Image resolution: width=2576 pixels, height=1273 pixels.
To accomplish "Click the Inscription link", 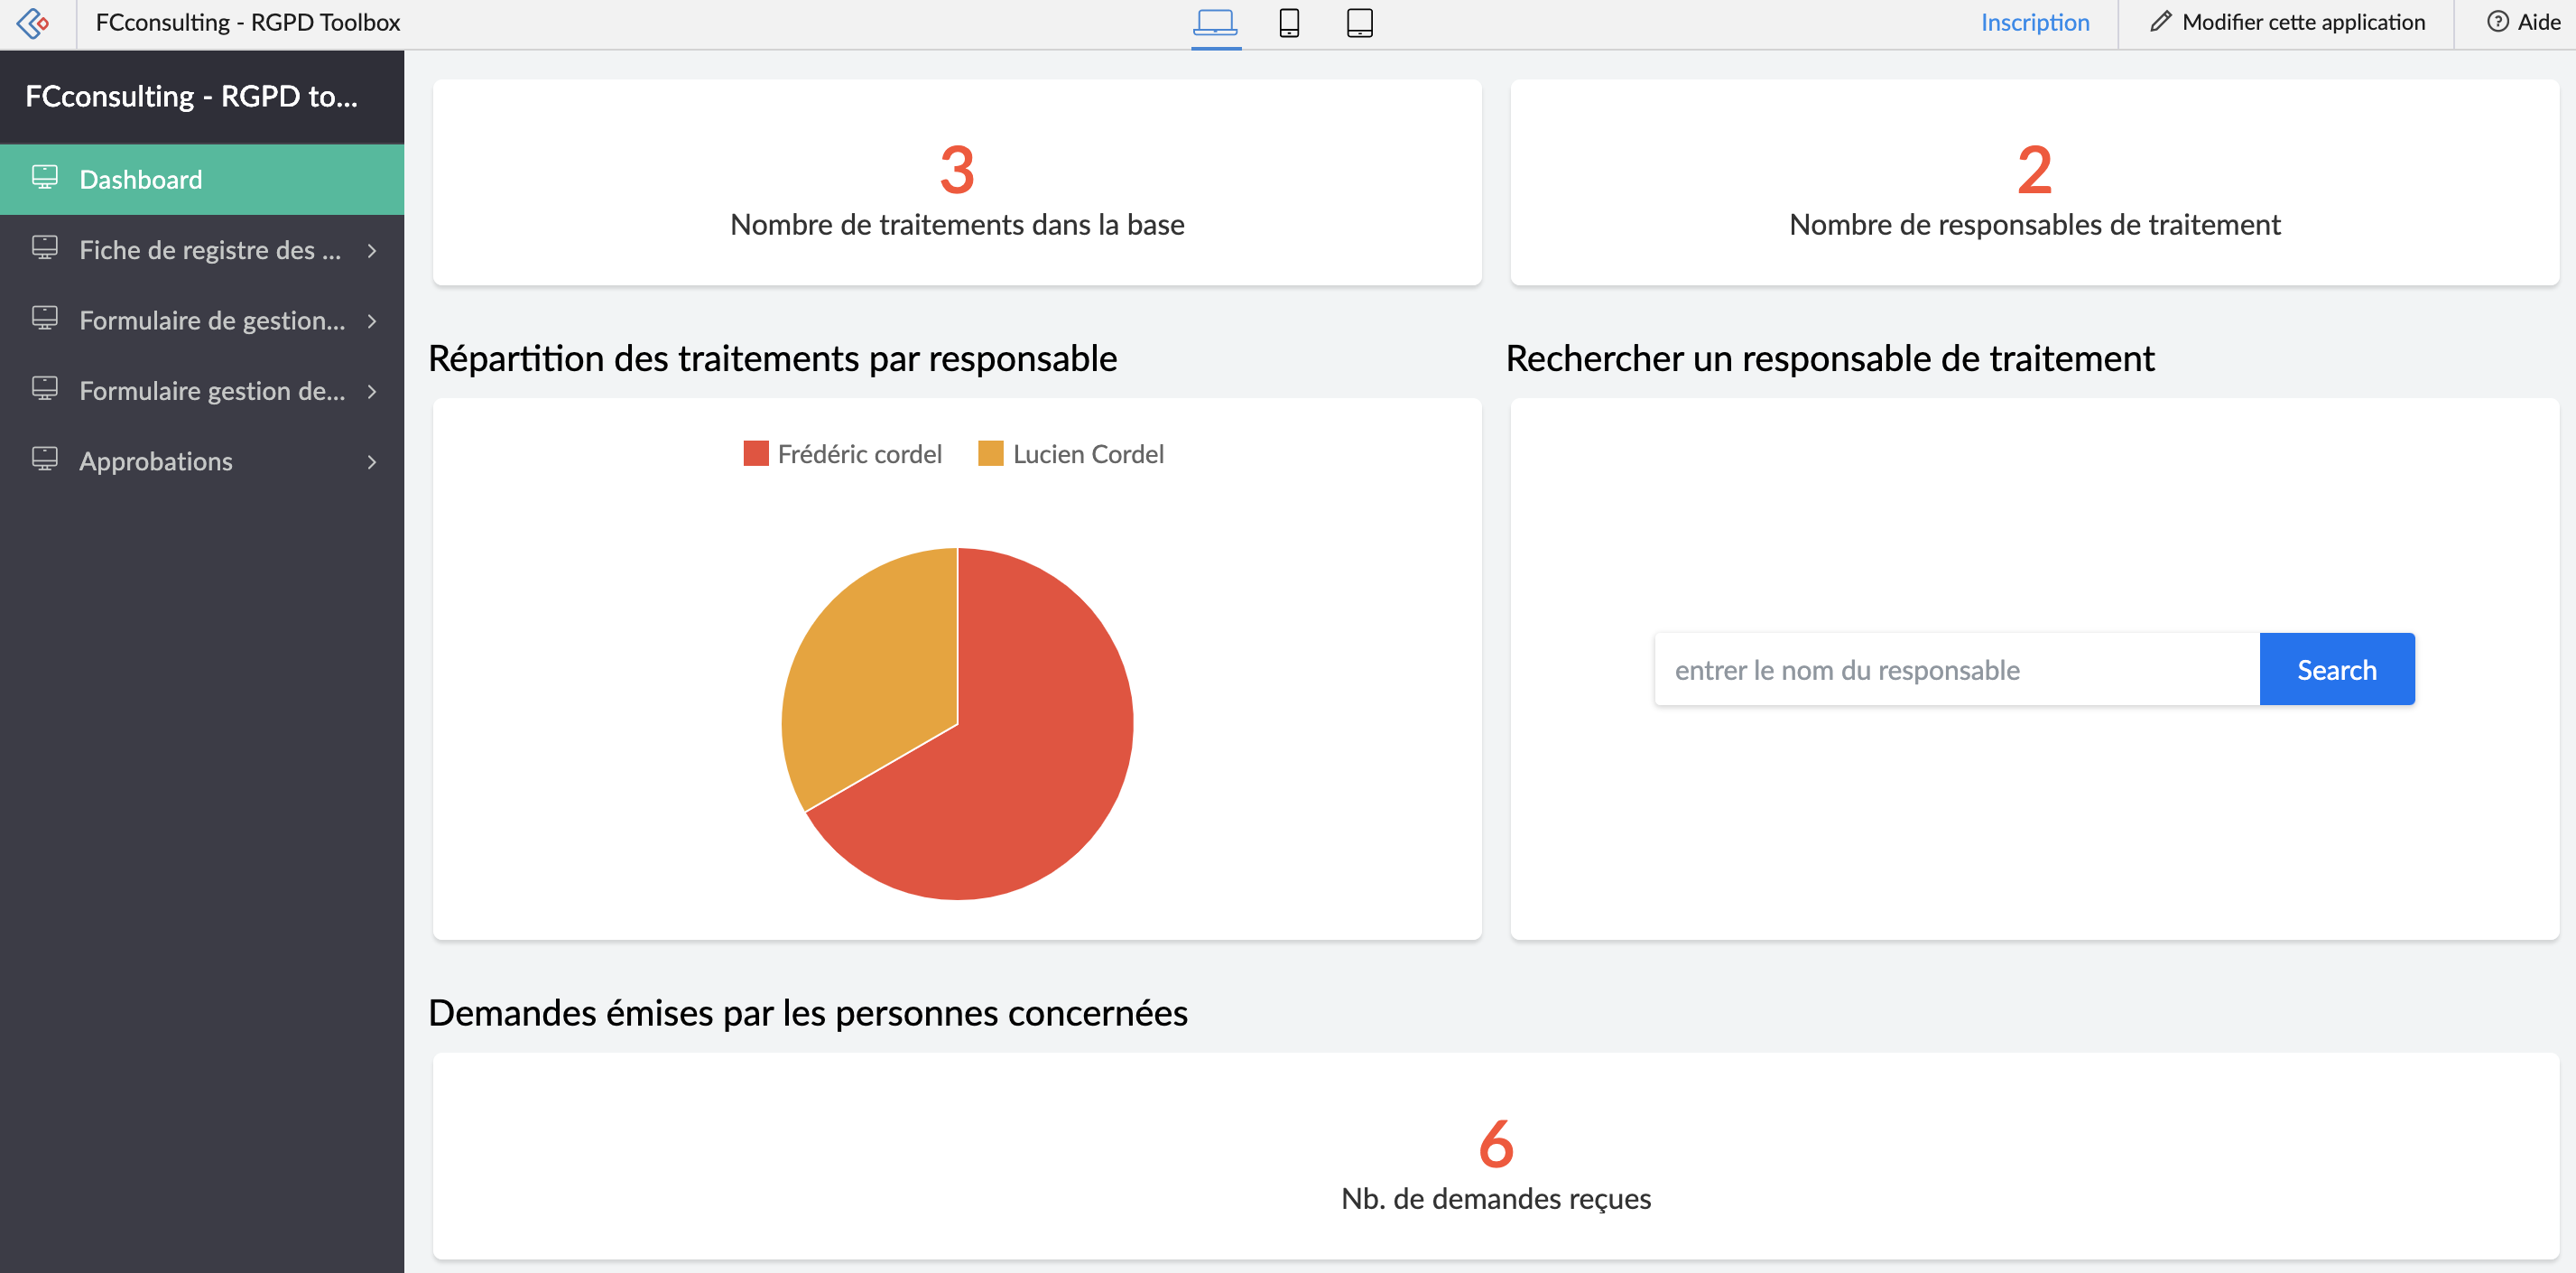I will [x=2035, y=22].
